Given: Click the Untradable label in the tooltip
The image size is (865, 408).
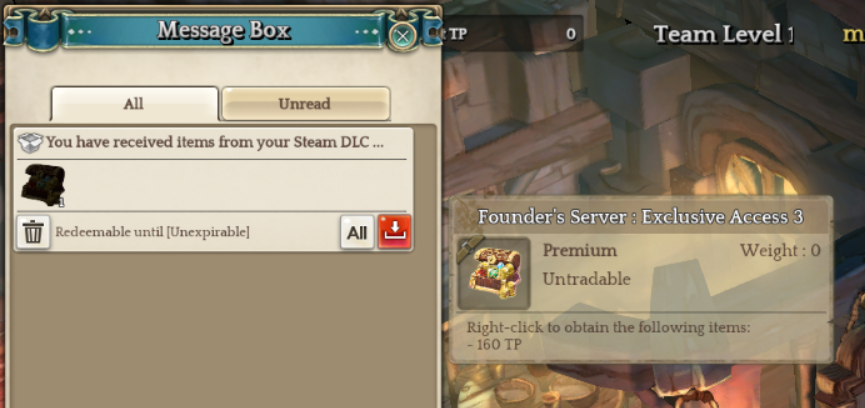Looking at the screenshot, I should click(x=586, y=279).
